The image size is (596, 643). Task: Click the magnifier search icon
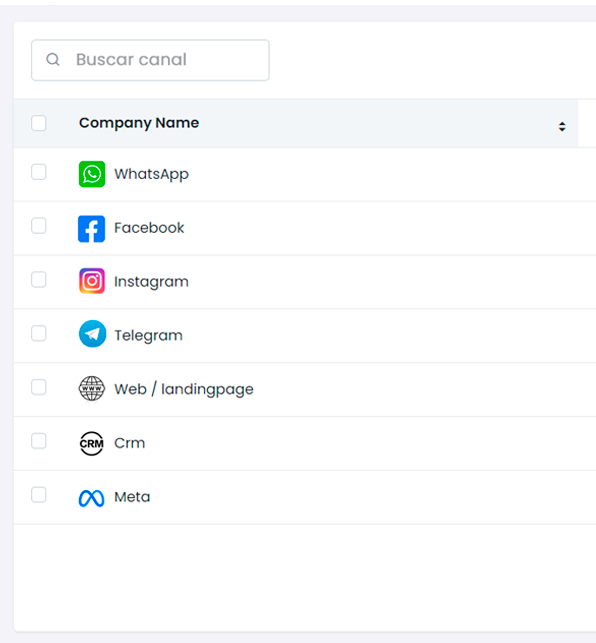53,59
